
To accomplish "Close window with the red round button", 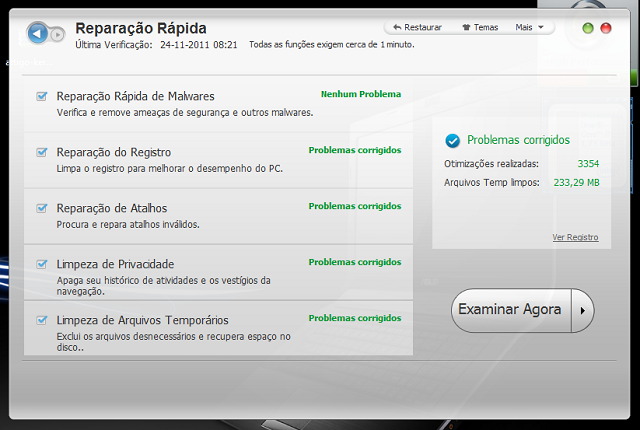I will coord(606,28).
